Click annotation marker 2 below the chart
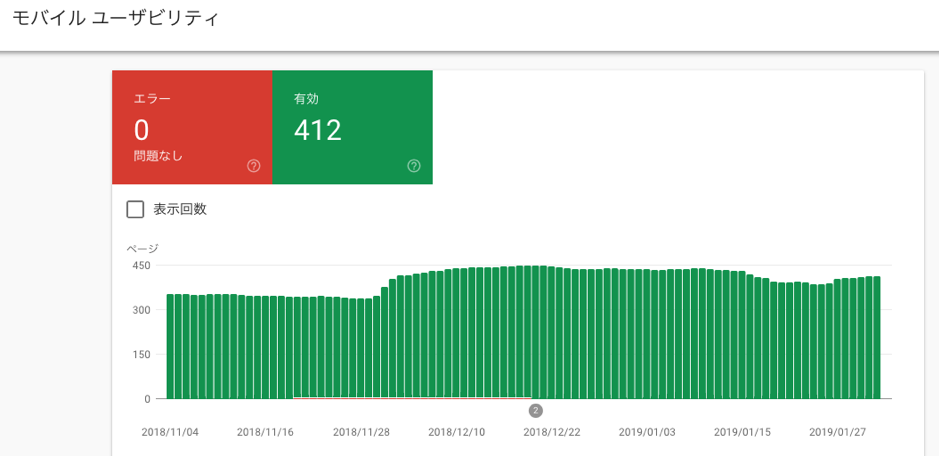Screen dimensions: 939x456 click(536, 410)
